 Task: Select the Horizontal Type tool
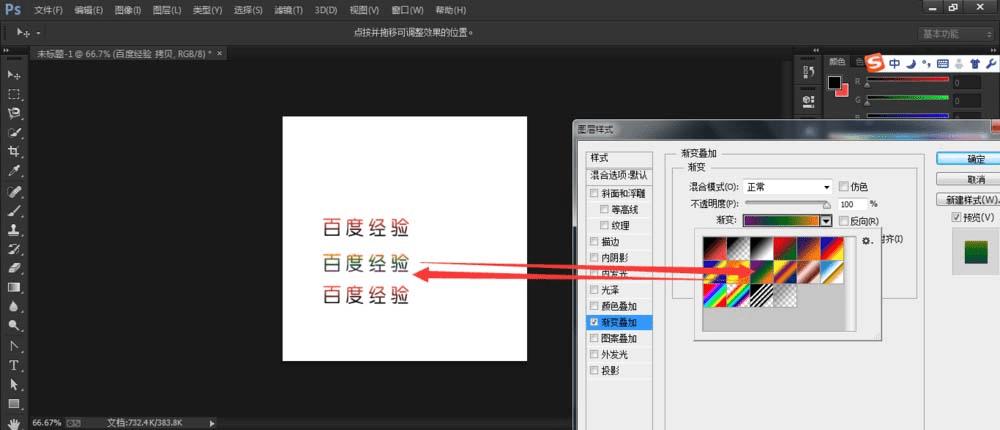pos(14,366)
